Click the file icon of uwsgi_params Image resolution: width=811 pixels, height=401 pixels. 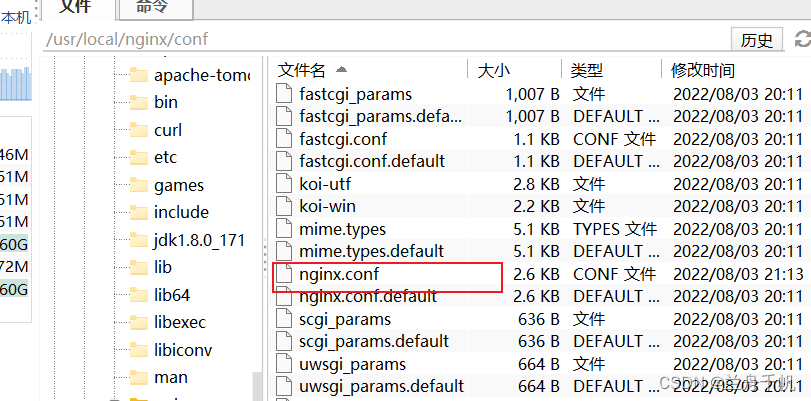pyautogui.click(x=283, y=364)
